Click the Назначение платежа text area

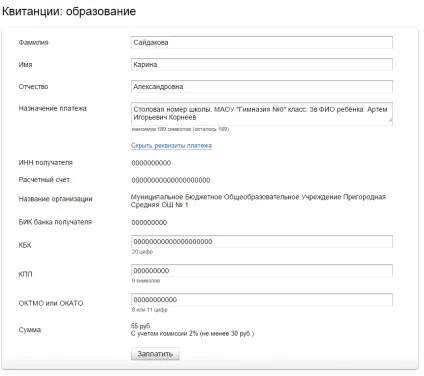coord(262,114)
